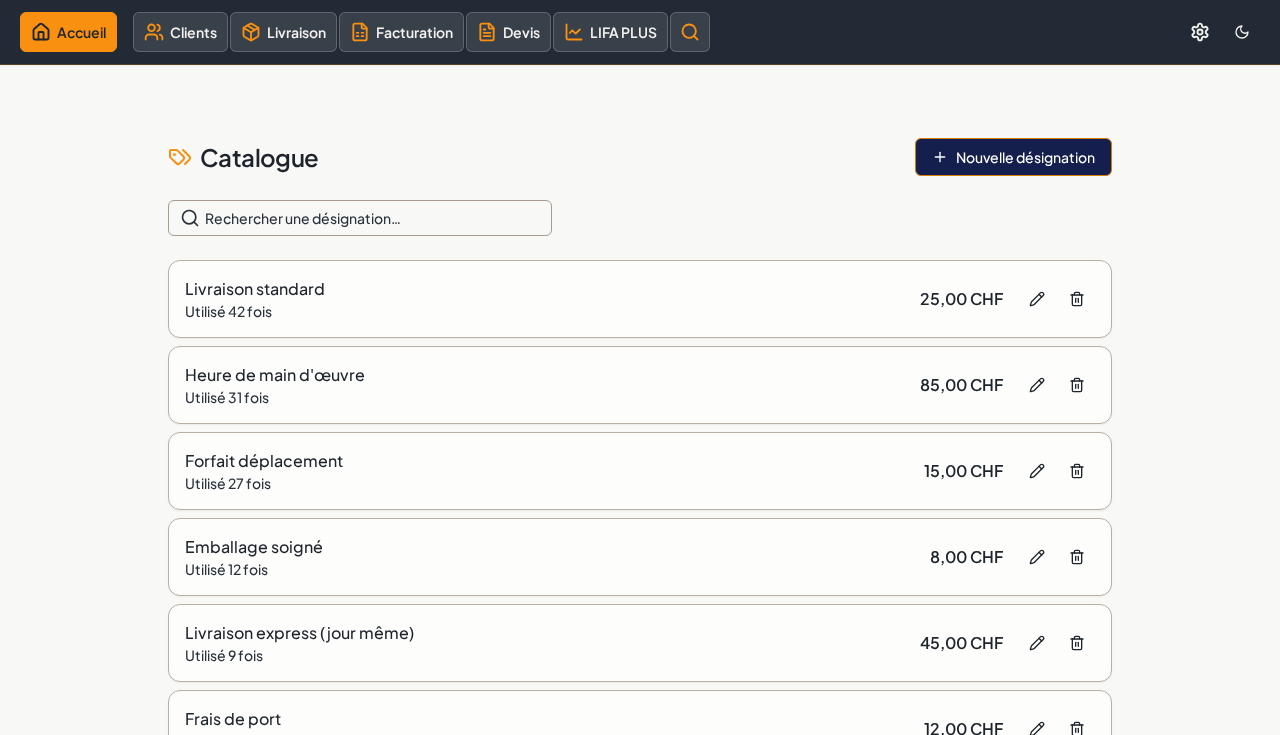The width and height of the screenshot is (1280, 735).
Task: Edit the Livraison standard entry
Action: click(1037, 299)
